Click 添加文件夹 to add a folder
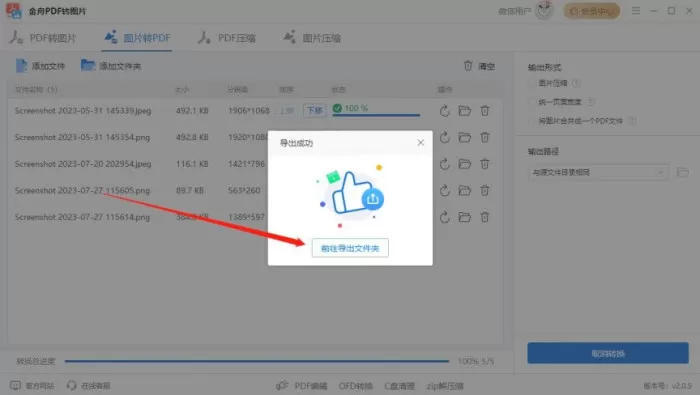 pyautogui.click(x=111, y=66)
